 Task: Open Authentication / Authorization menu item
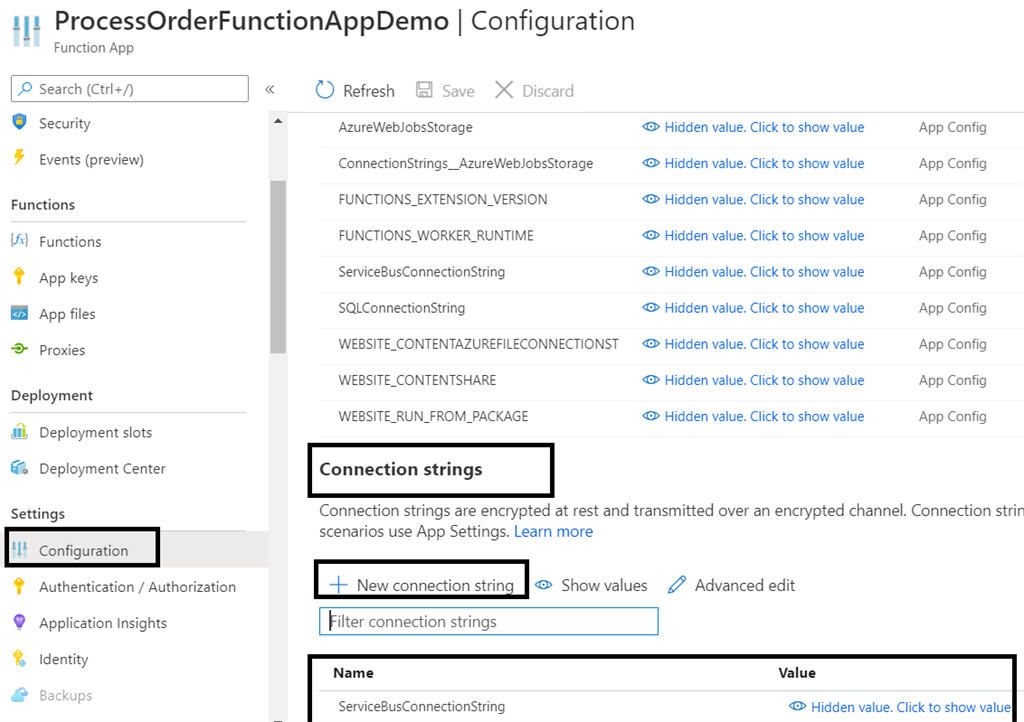tap(137, 587)
